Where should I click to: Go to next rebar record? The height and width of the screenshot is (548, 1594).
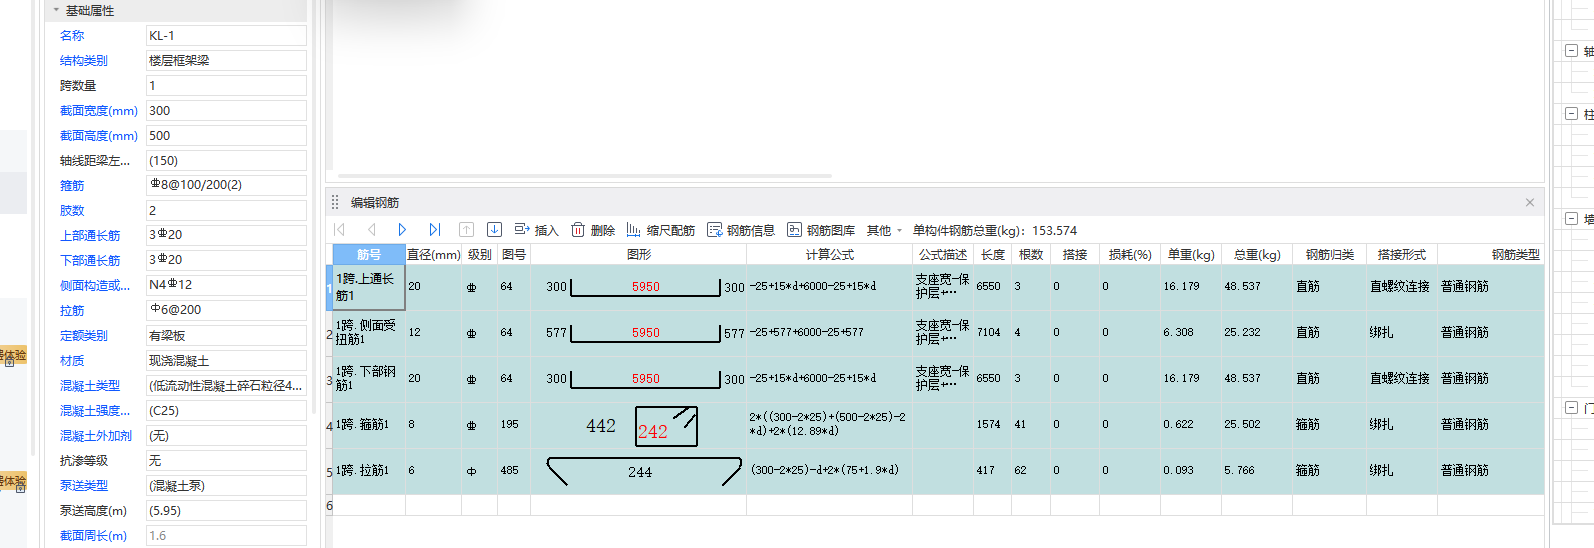[402, 230]
